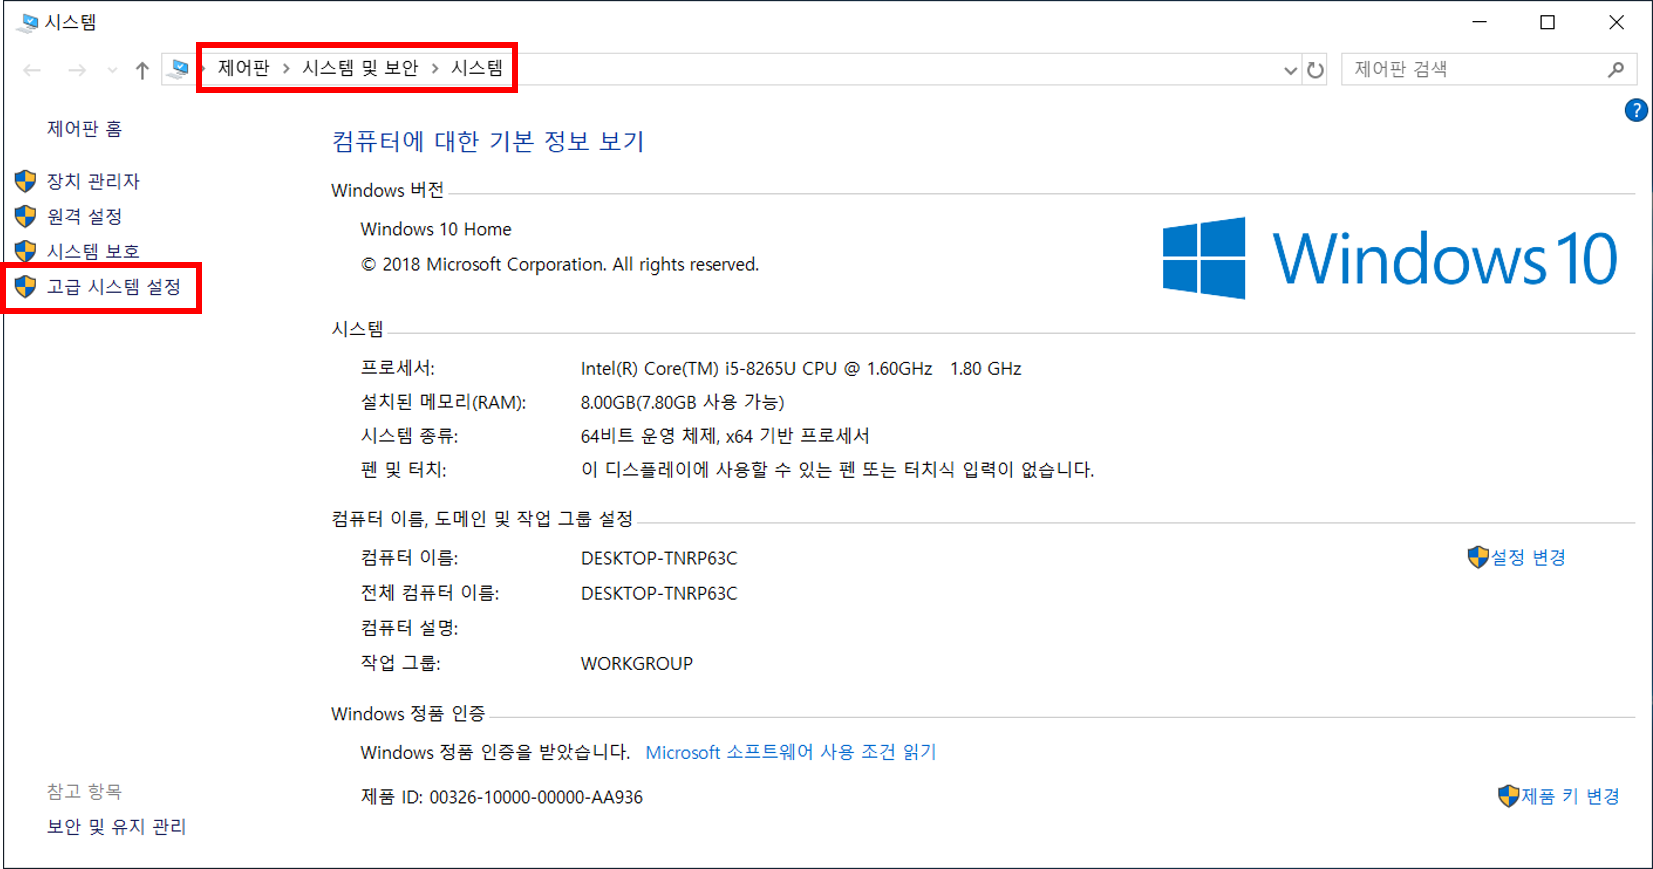Image resolution: width=1653 pixels, height=869 pixels.
Task: Open 원격 설정 link
Action: [84, 216]
